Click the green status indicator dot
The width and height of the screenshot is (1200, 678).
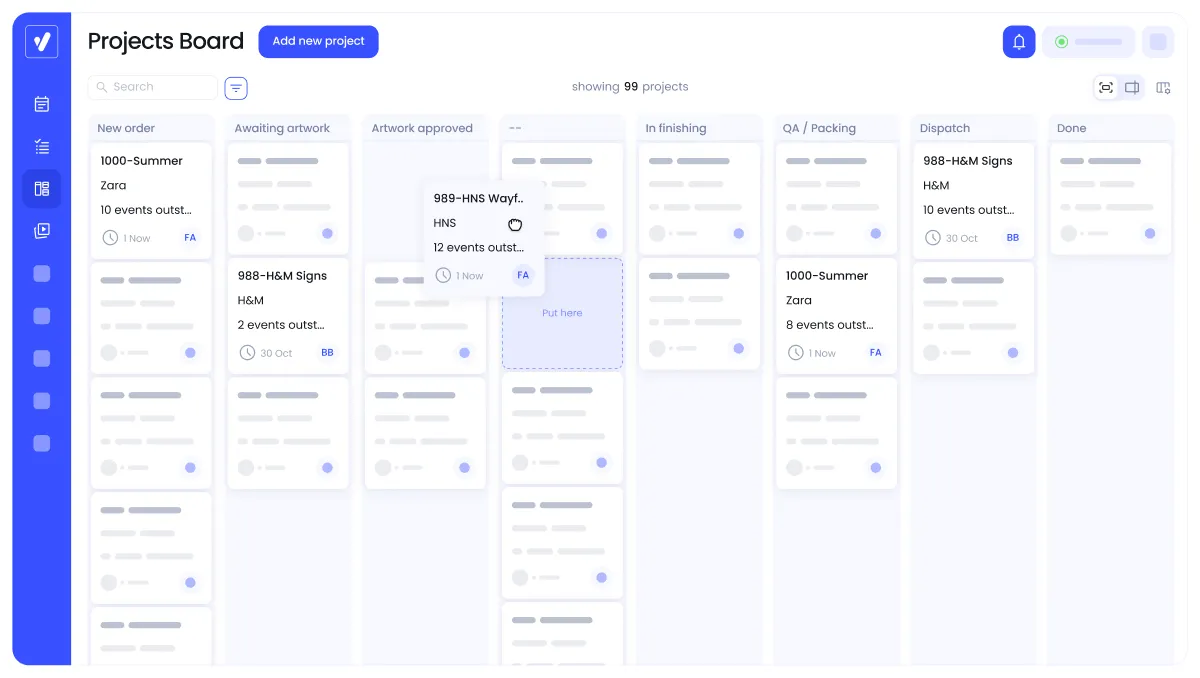[1062, 42]
